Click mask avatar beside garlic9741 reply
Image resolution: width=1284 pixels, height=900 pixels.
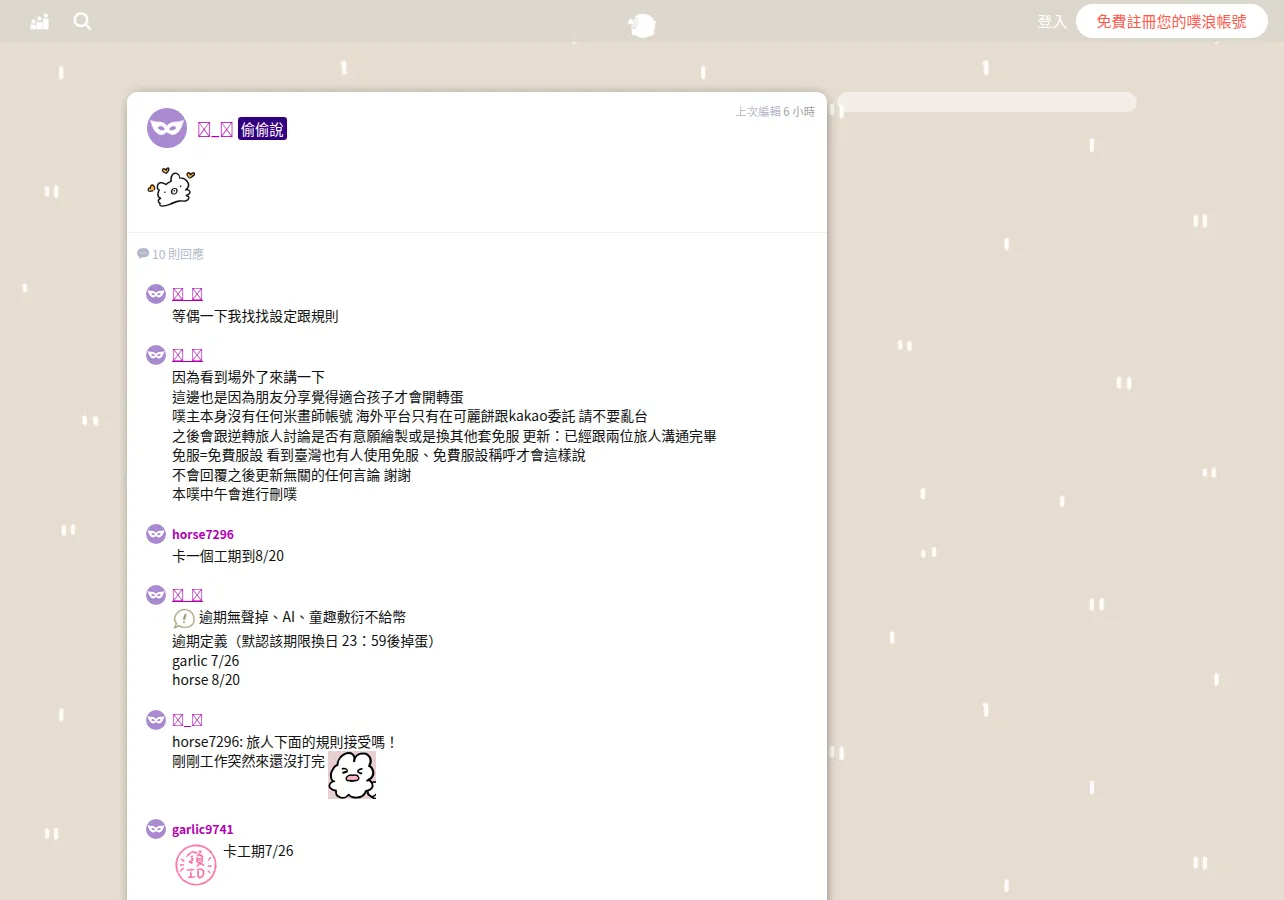pyautogui.click(x=156, y=829)
